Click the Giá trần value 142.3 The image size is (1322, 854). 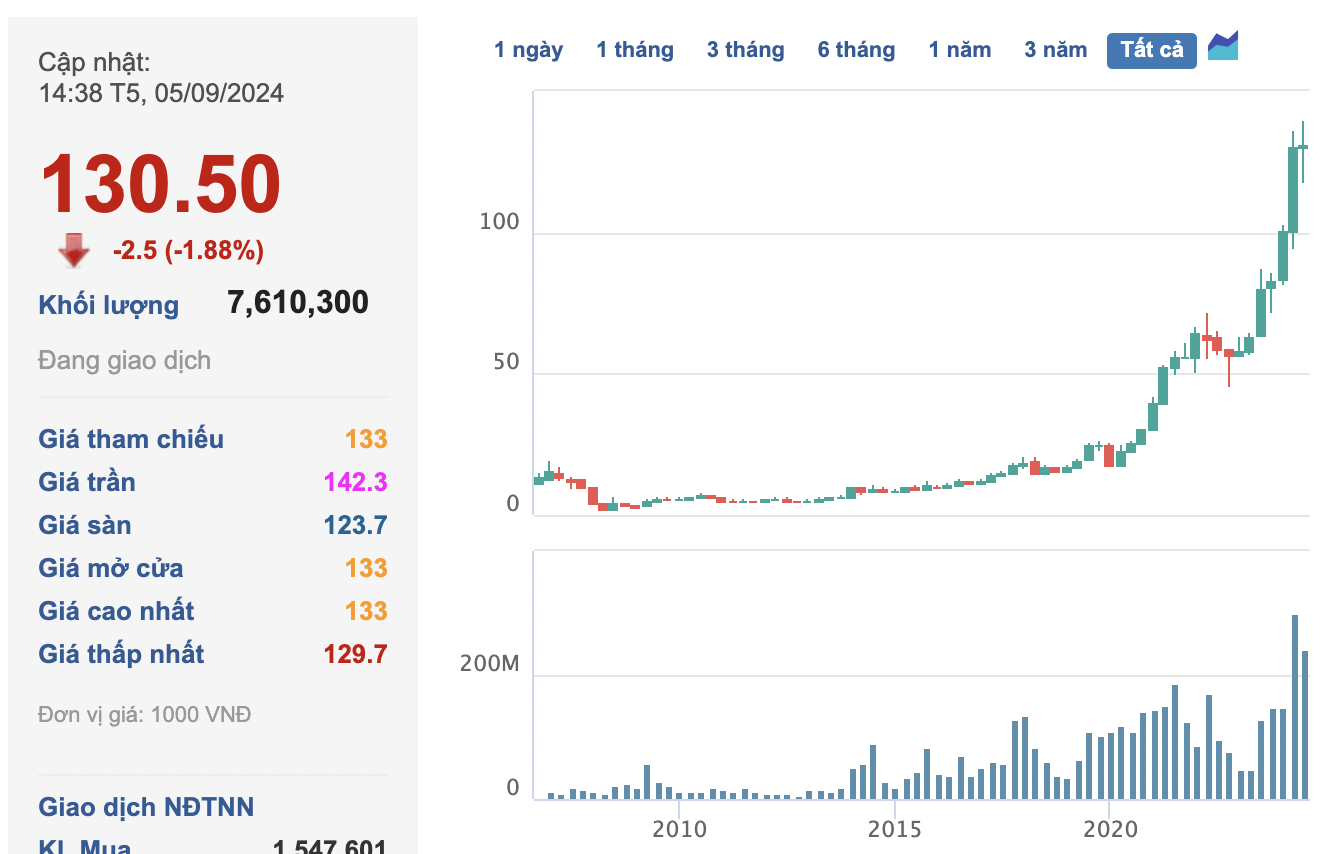(x=355, y=482)
